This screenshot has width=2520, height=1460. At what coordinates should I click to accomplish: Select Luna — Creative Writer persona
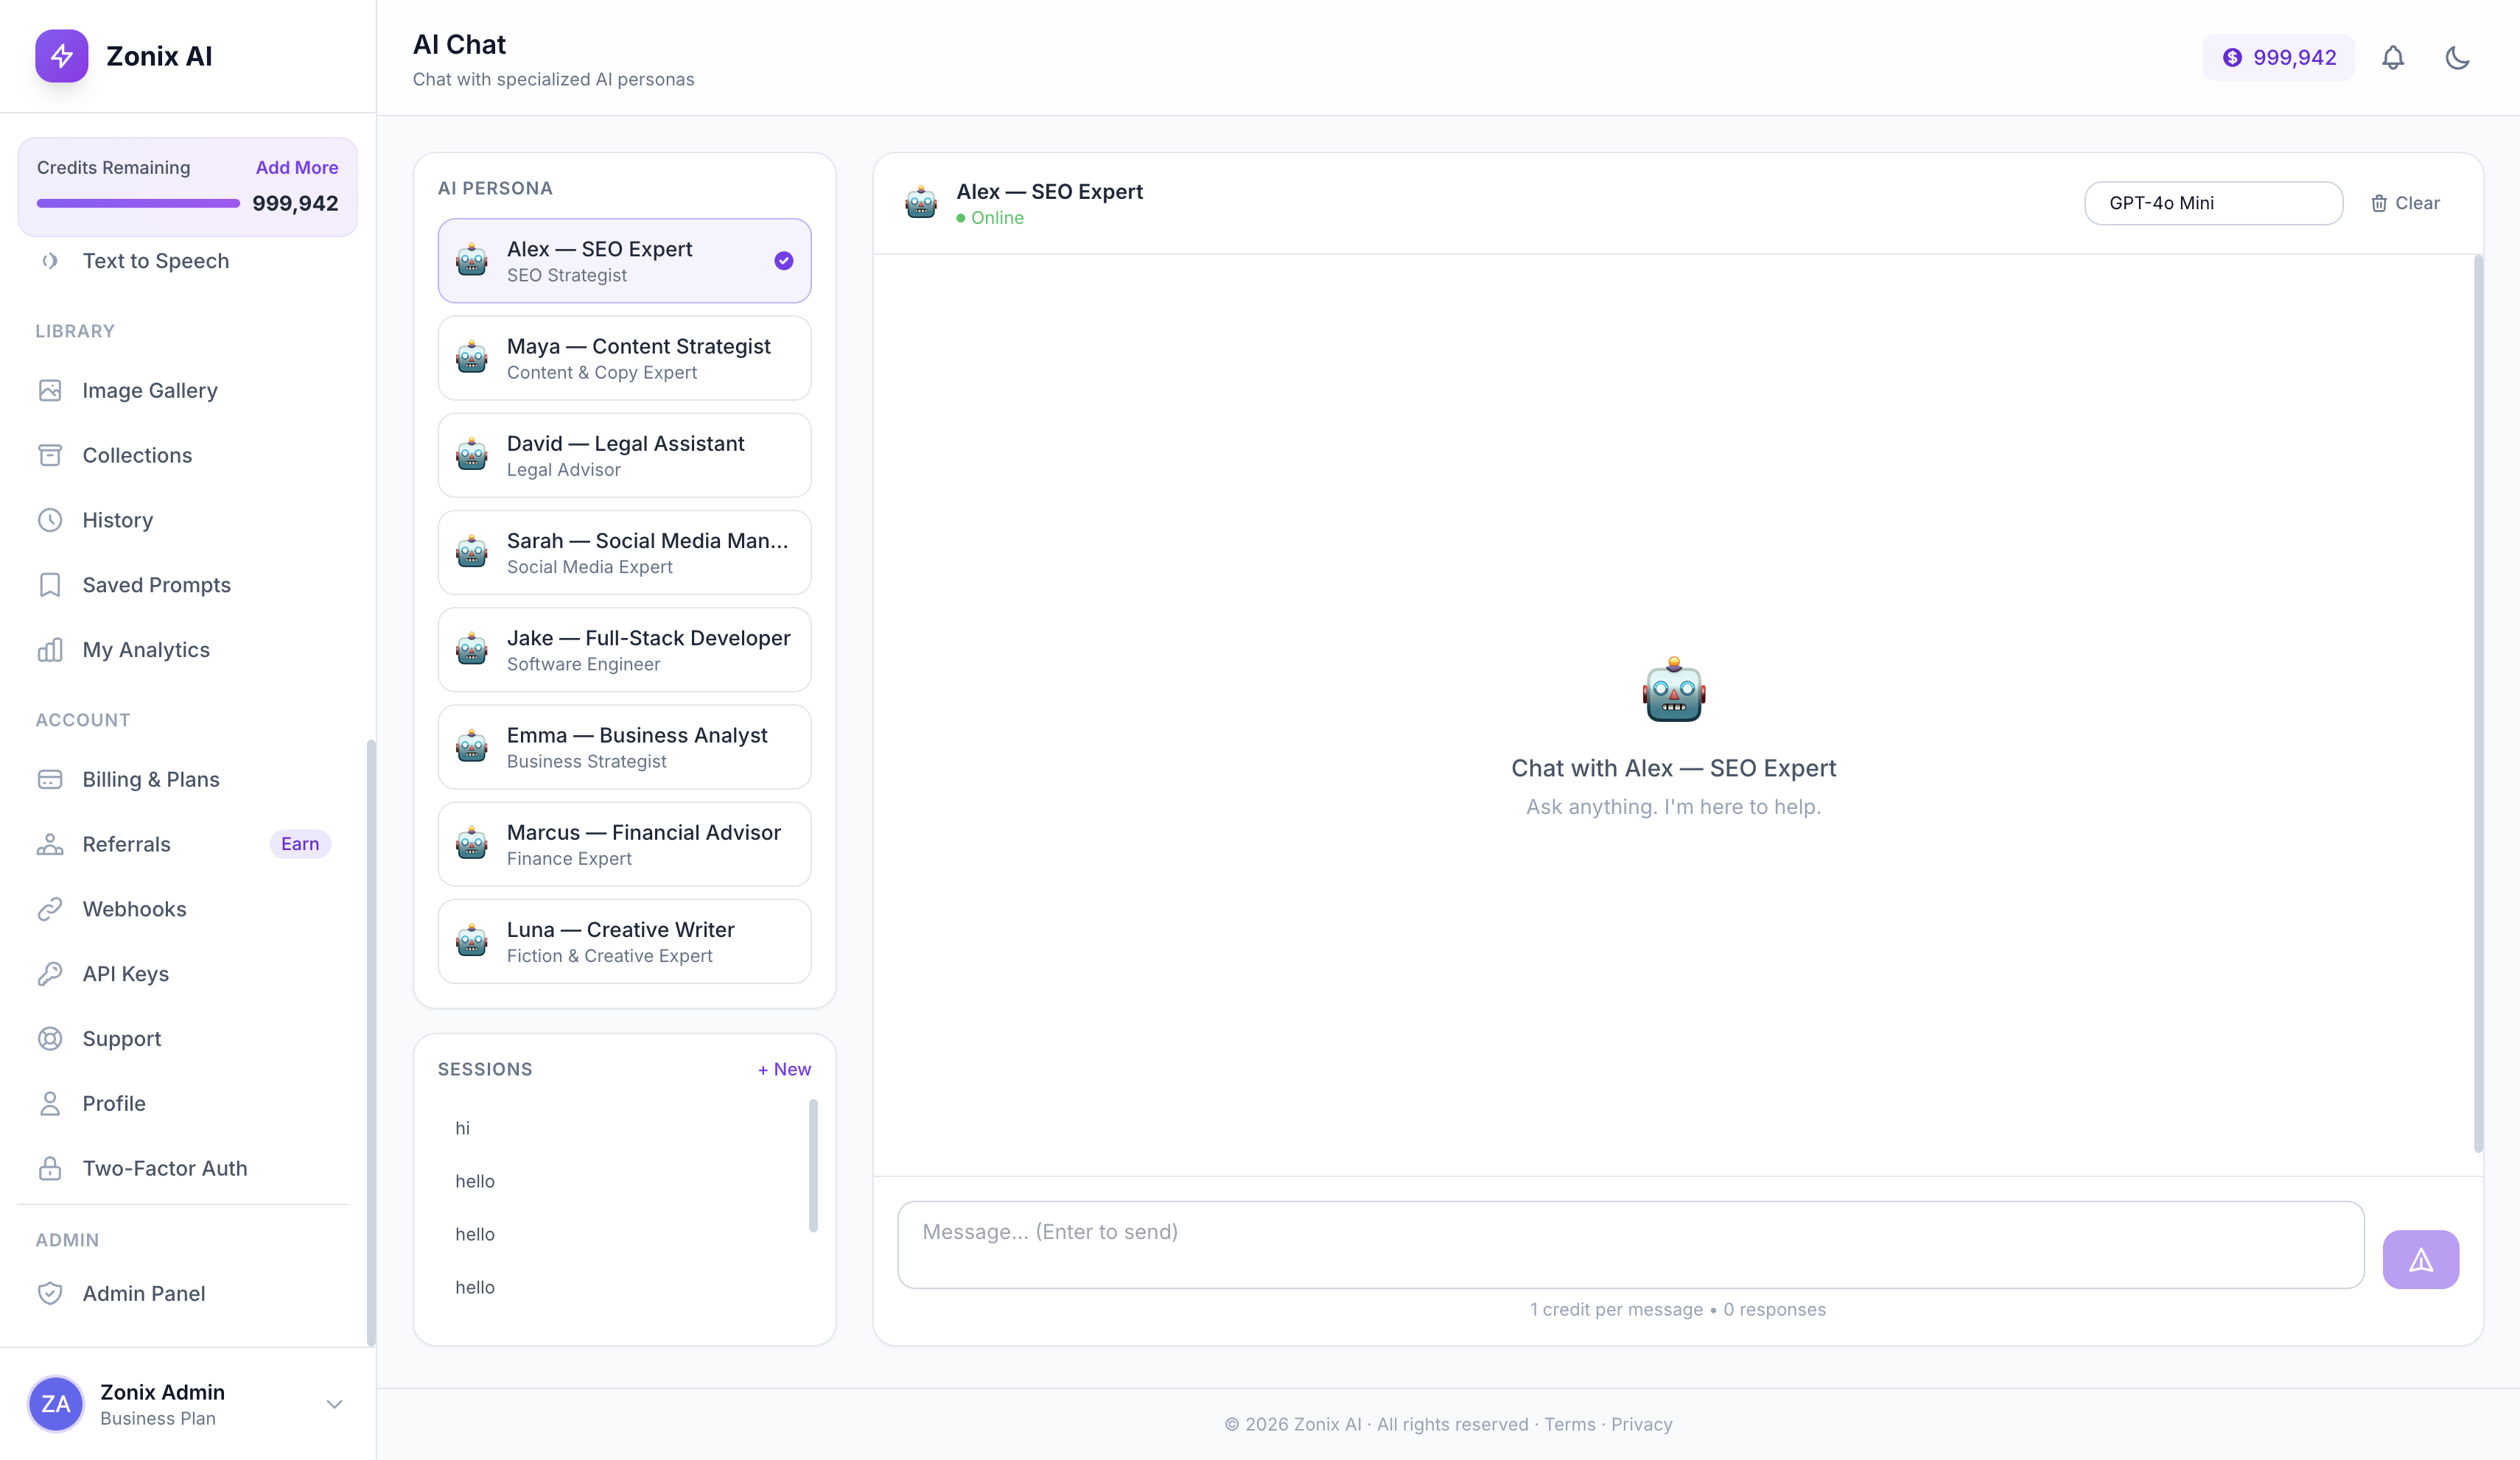[624, 941]
